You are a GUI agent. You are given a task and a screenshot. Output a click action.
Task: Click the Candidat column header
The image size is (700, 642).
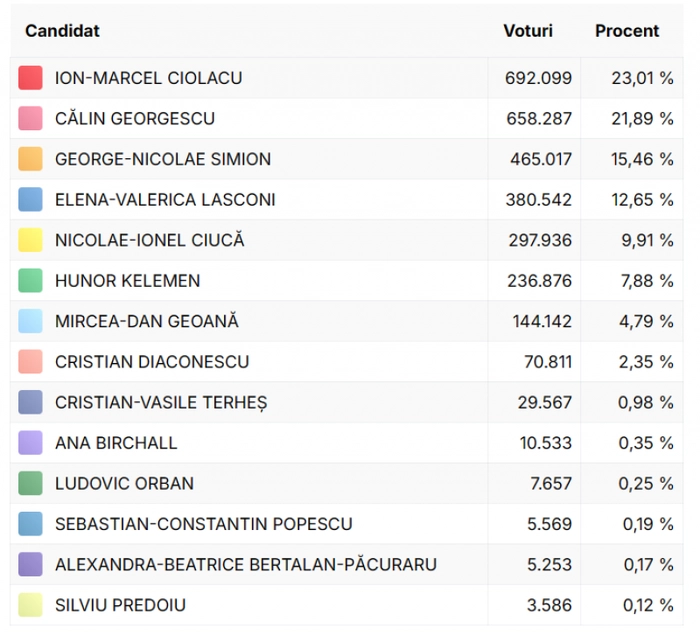[x=62, y=31]
